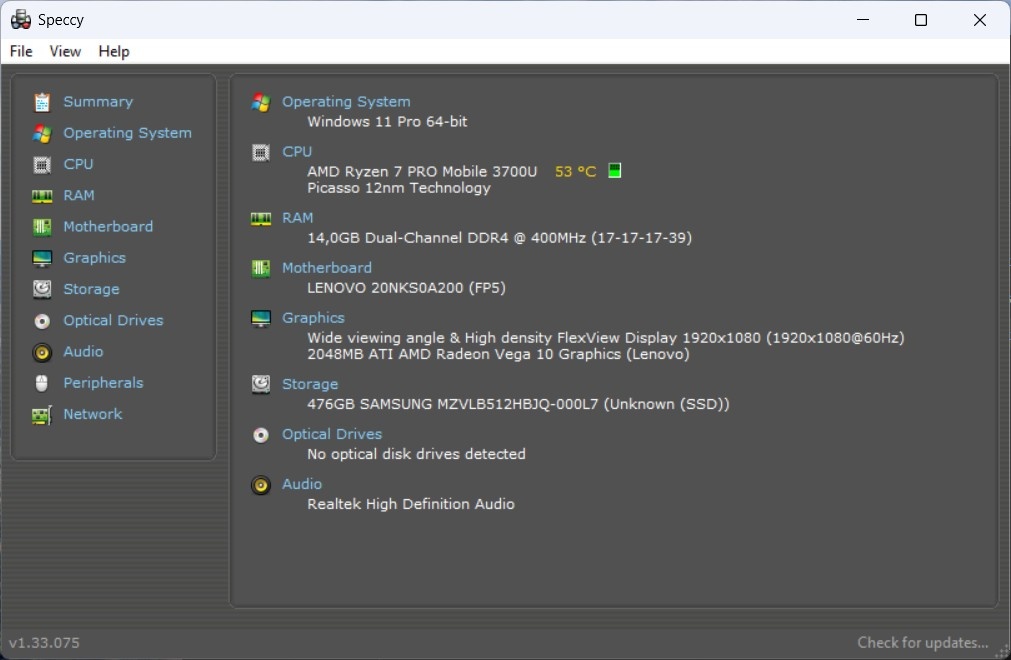The height and width of the screenshot is (660, 1011).
Task: Open Motherboard section via its sidebar icon
Action: [x=42, y=226]
